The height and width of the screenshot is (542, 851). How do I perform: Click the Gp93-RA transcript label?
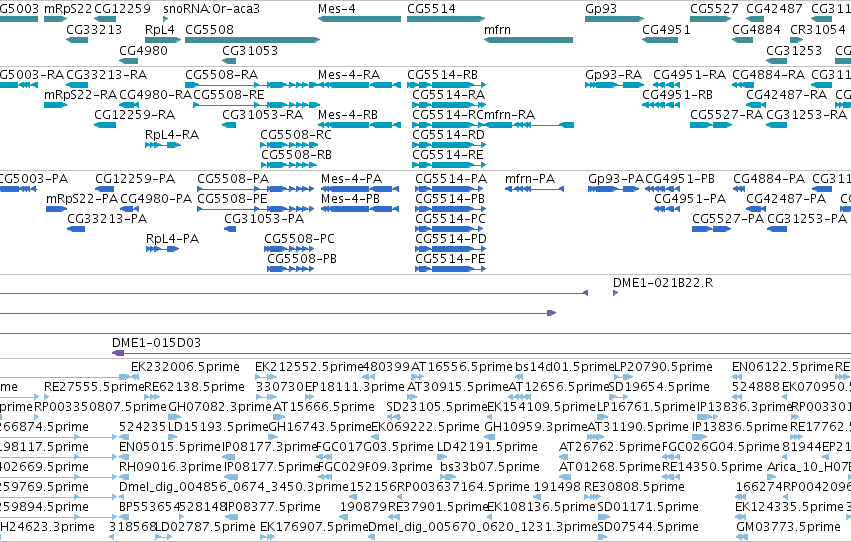[x=613, y=75]
